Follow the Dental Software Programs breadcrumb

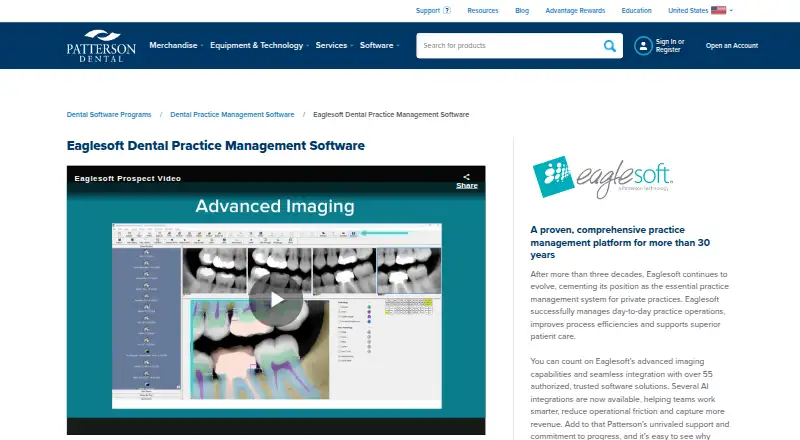pos(109,115)
